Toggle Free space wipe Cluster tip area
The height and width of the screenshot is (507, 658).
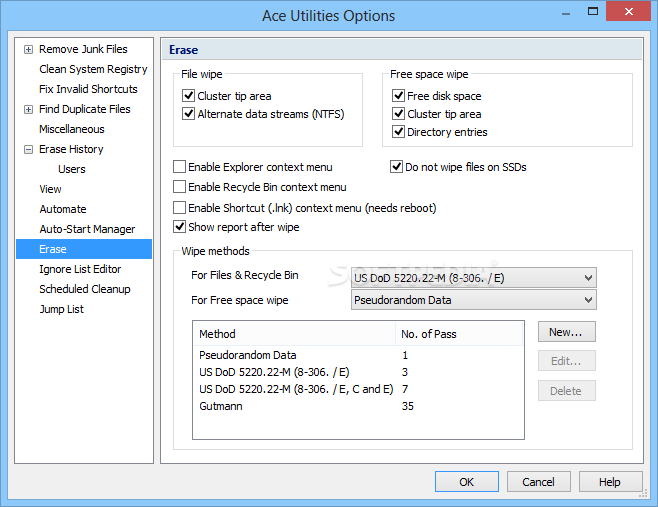coord(398,114)
